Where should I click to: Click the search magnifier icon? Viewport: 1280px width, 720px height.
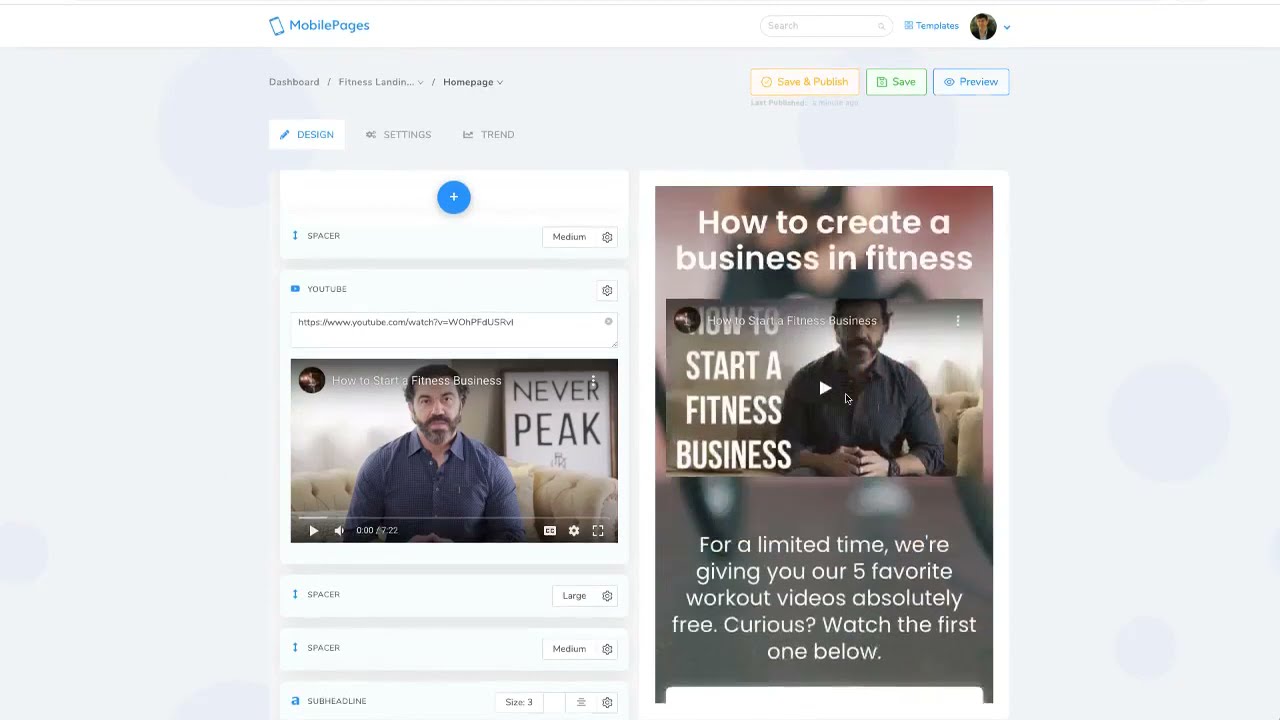click(x=881, y=26)
